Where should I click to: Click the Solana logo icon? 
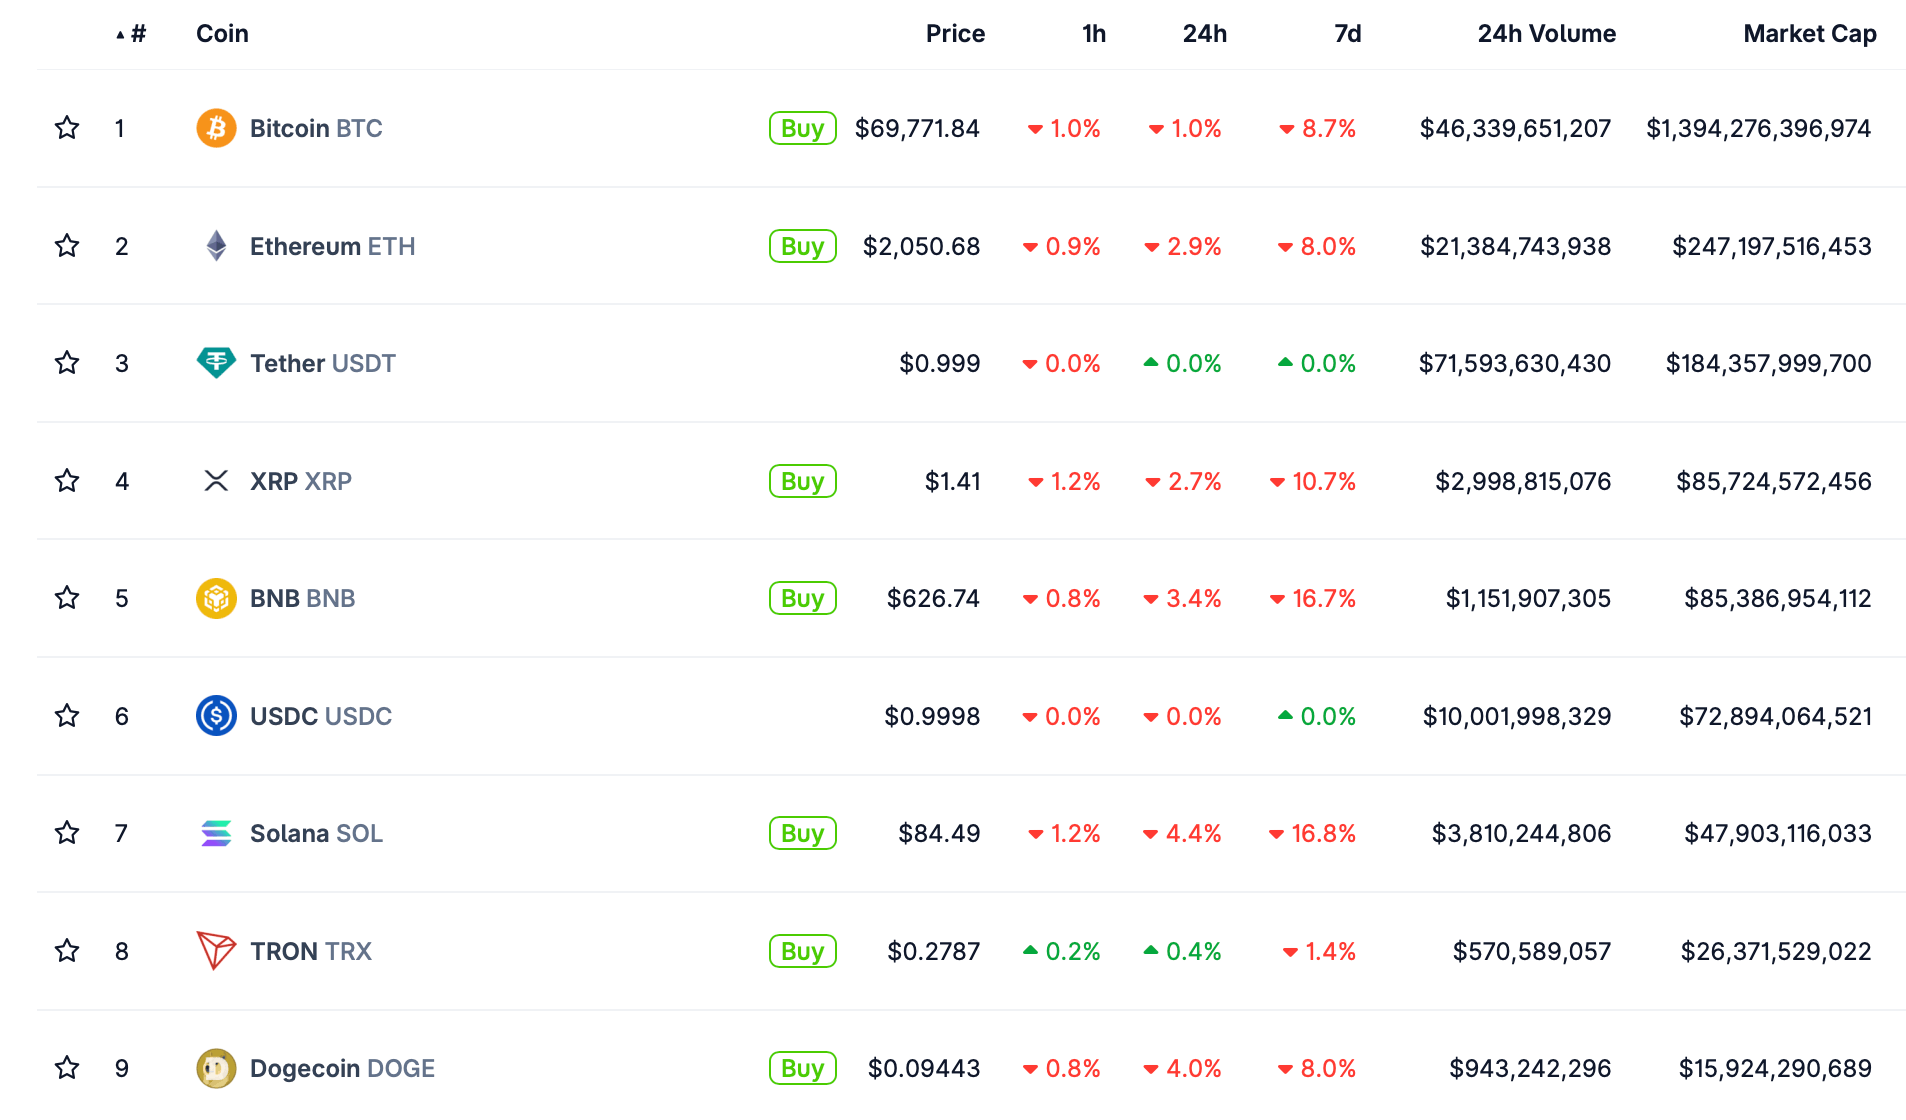click(x=216, y=833)
